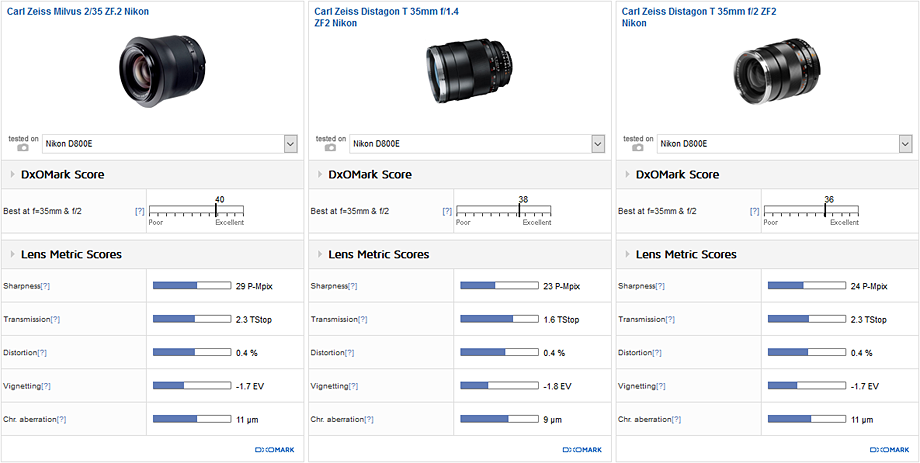This screenshot has width=920, height=463.
Task: Open Carl Zeiss Milvus 2/35 ZF.2 Nikon link
Action: click(77, 11)
